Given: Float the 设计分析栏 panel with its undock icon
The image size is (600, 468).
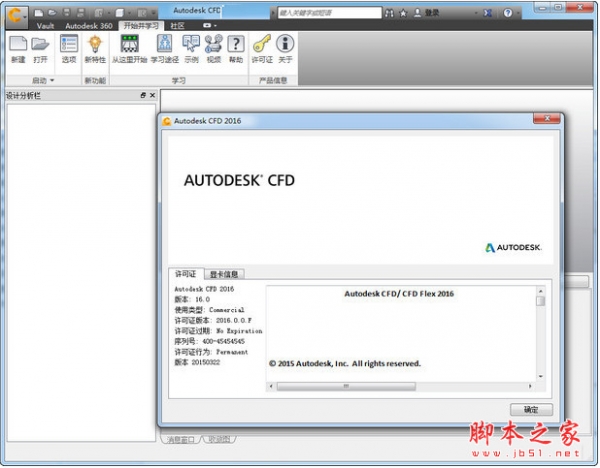Looking at the screenshot, I should tap(143, 95).
